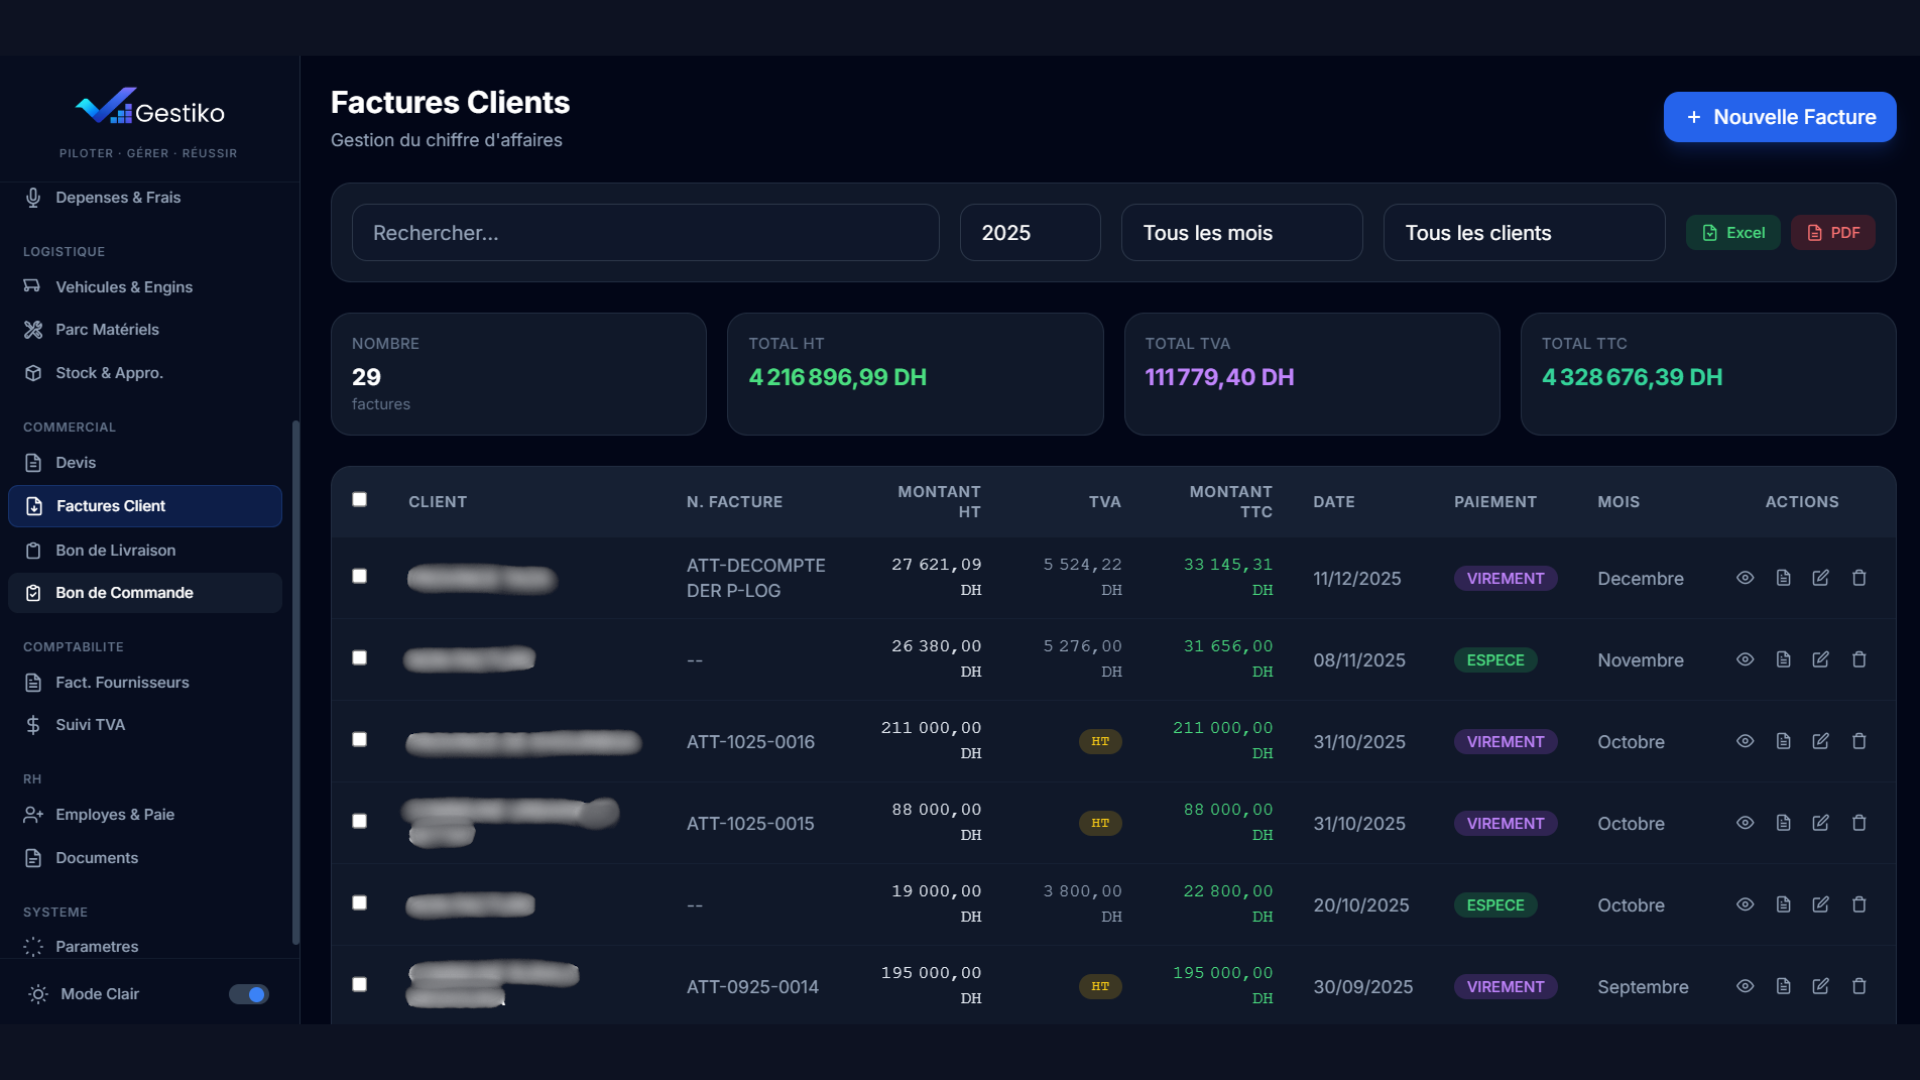The image size is (1920, 1080).
Task: Export the list using the Excel button
Action: tap(1733, 232)
